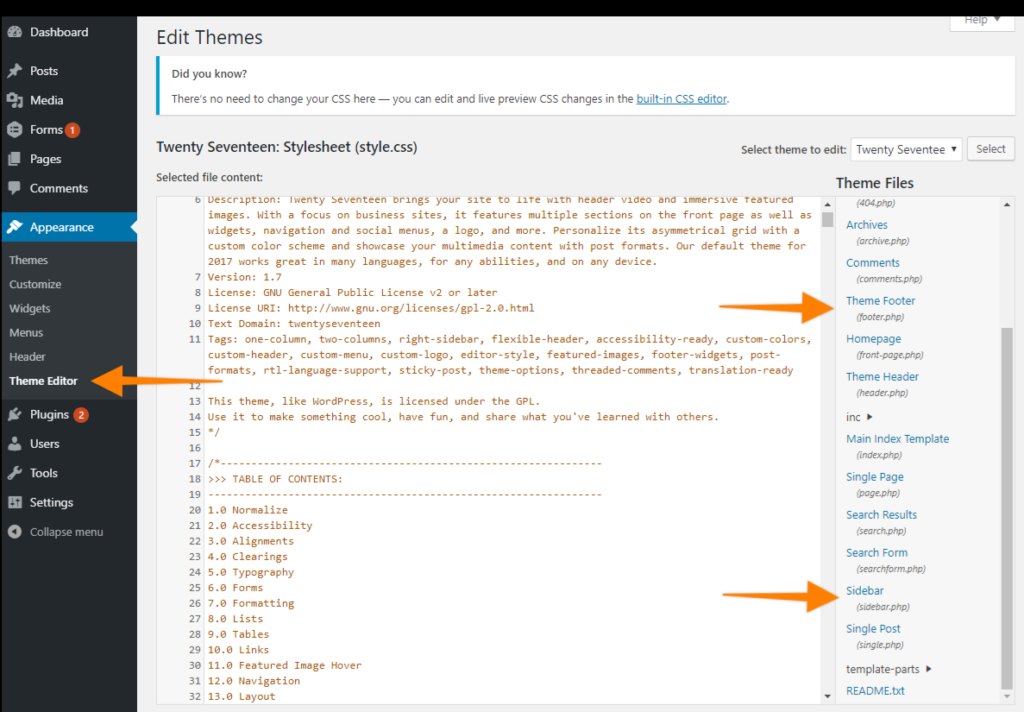Open Plugins via the plug icon
The image size is (1024, 712).
14,414
